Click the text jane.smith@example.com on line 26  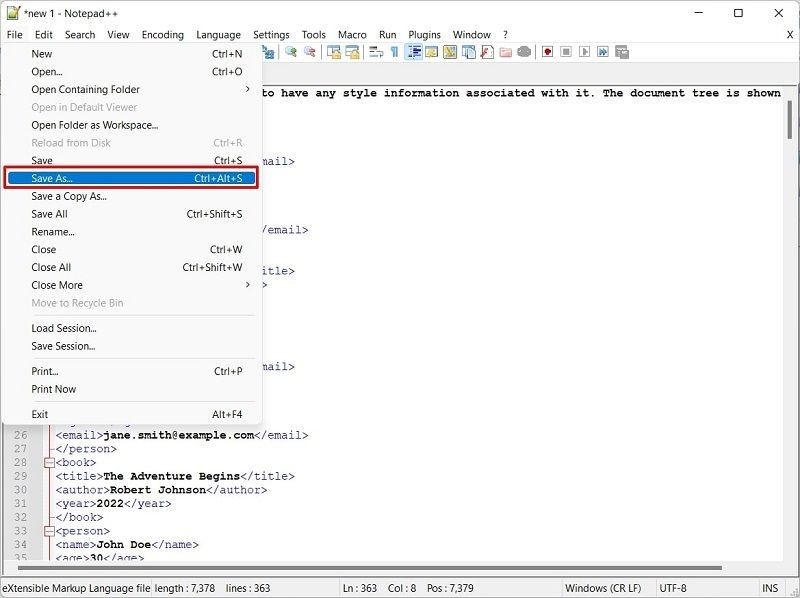coord(179,435)
